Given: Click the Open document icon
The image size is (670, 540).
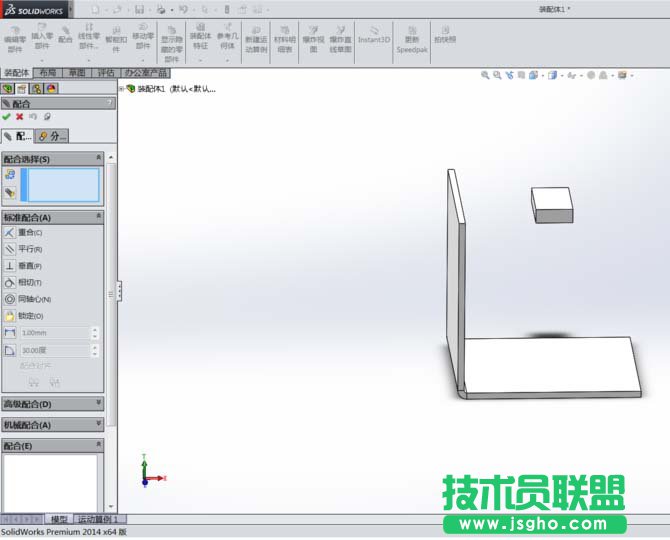Looking at the screenshot, I should point(117,9).
